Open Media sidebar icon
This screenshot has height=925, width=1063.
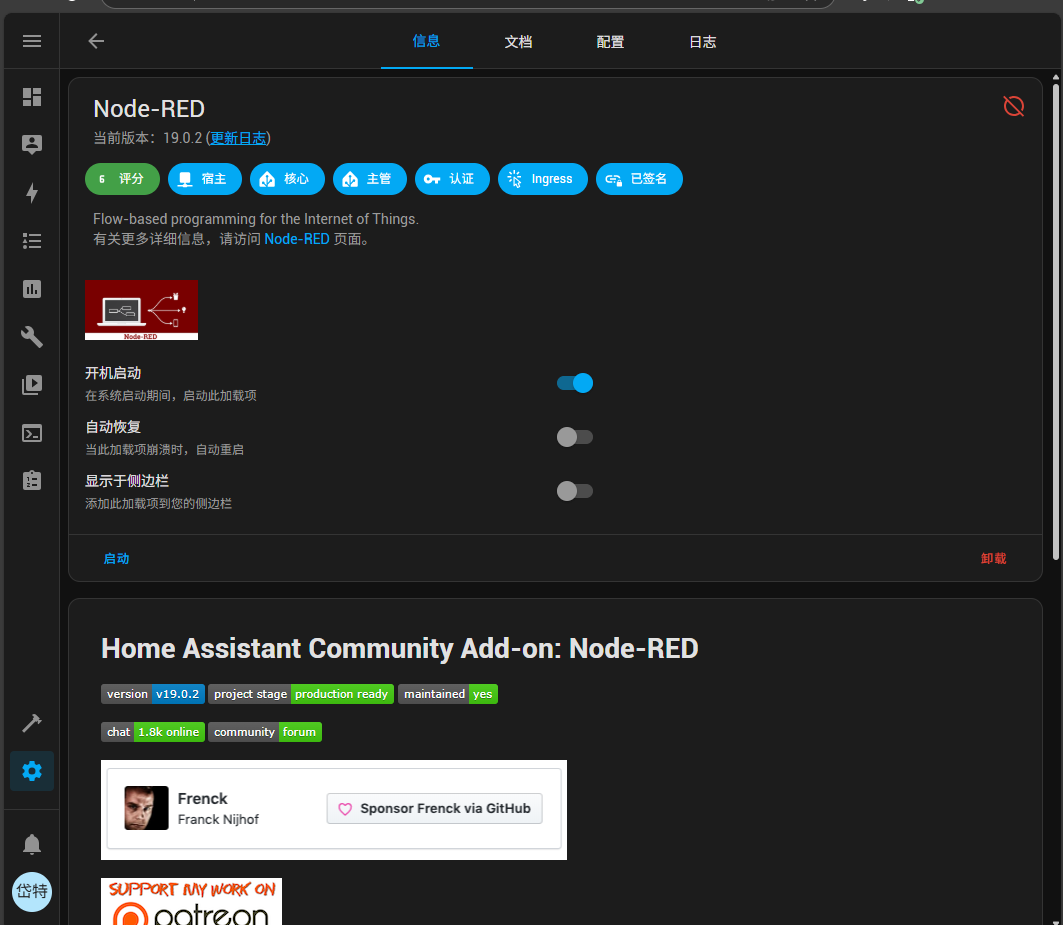pos(32,385)
